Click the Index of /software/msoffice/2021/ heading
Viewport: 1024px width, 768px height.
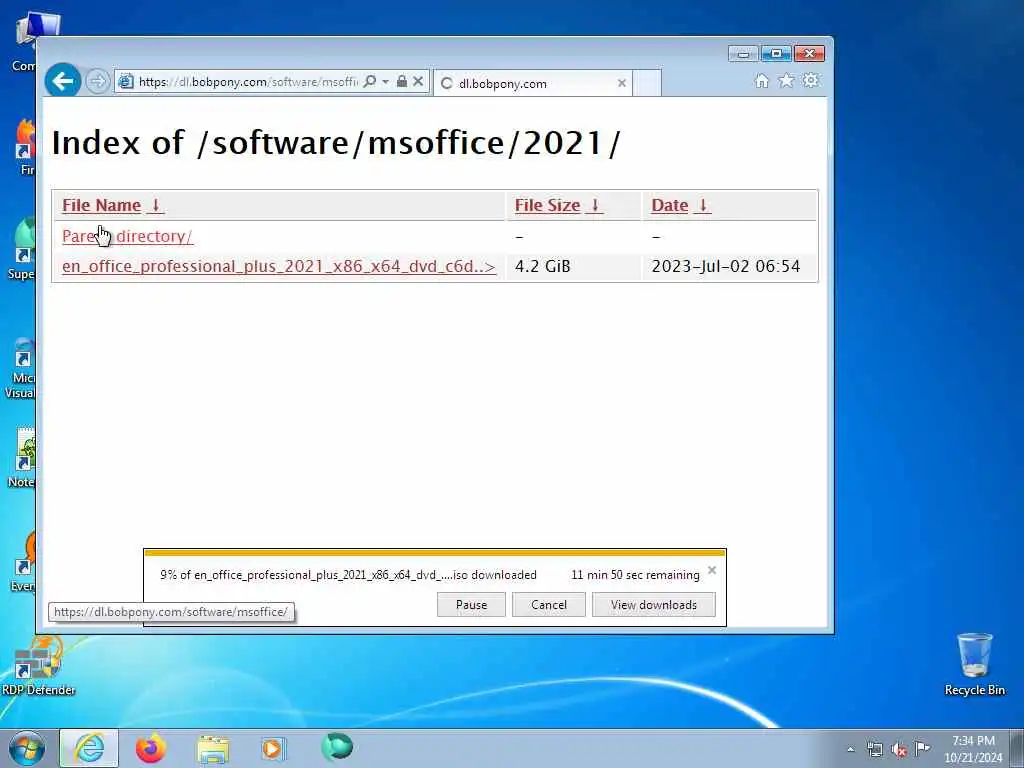[x=335, y=142]
